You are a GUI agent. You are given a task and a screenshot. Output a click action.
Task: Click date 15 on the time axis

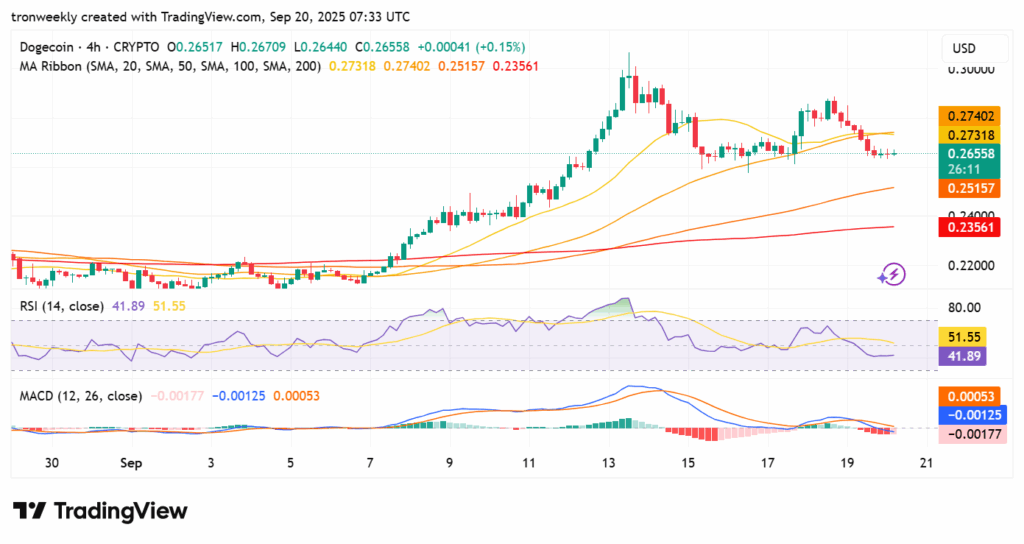pos(688,463)
